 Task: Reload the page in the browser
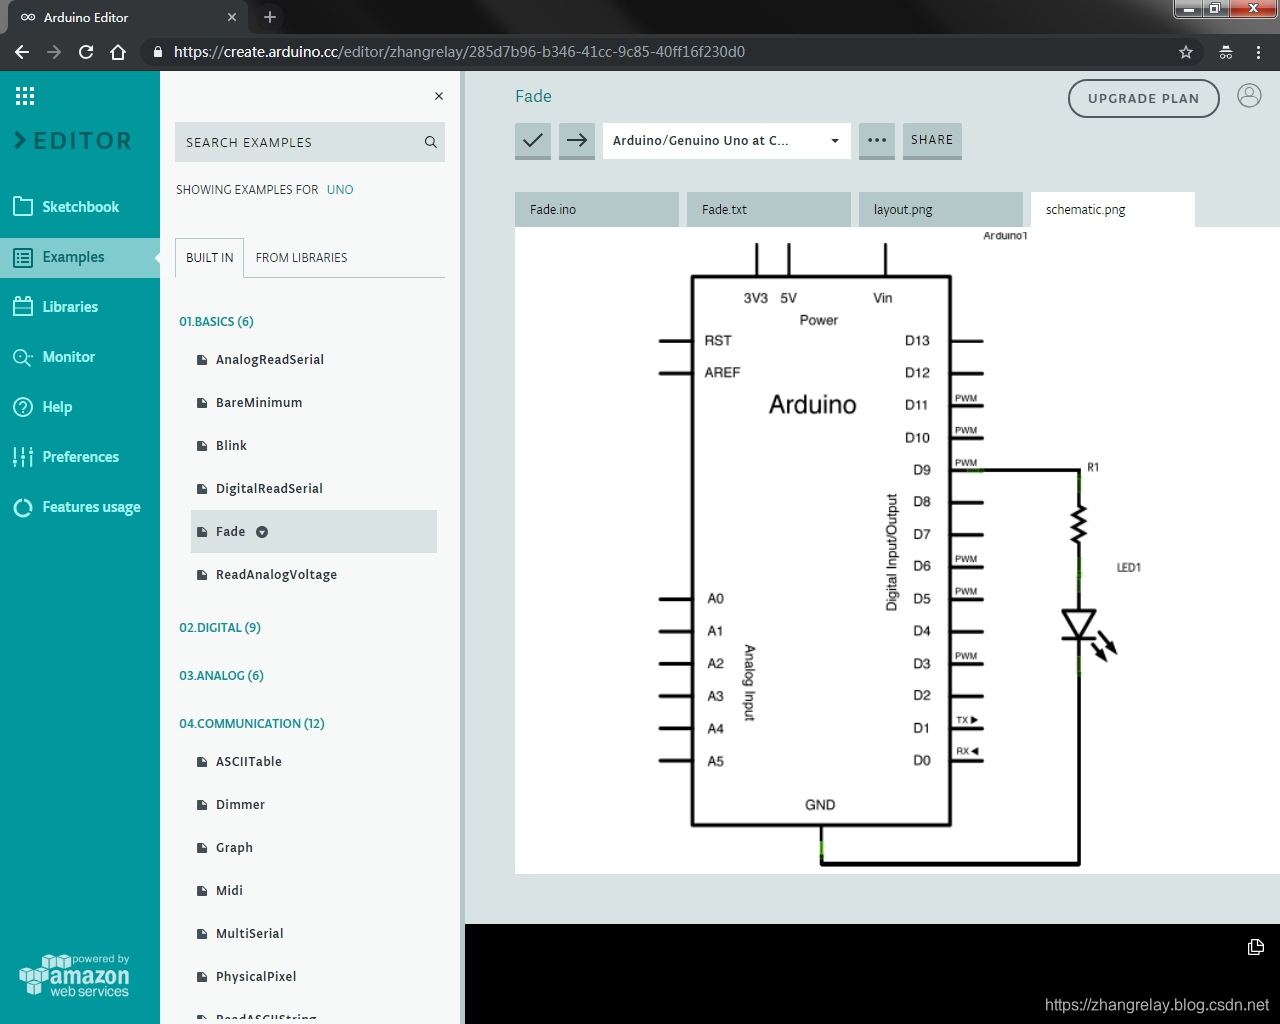(x=86, y=52)
